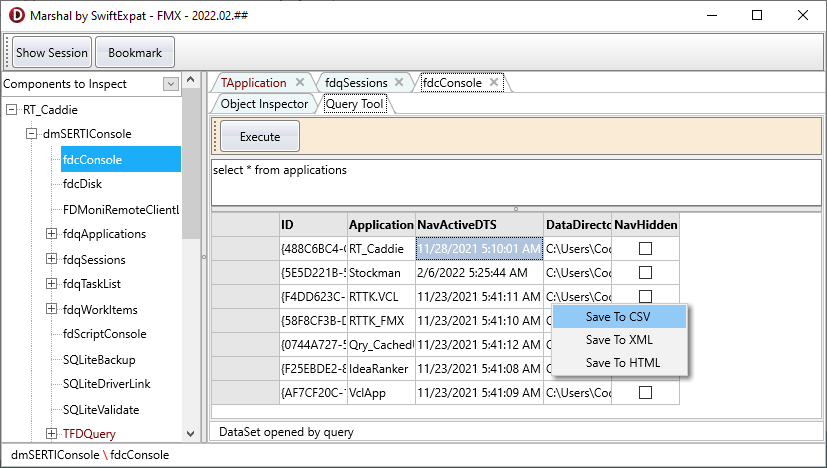Expand the fdqApplications tree node

(x=52, y=234)
